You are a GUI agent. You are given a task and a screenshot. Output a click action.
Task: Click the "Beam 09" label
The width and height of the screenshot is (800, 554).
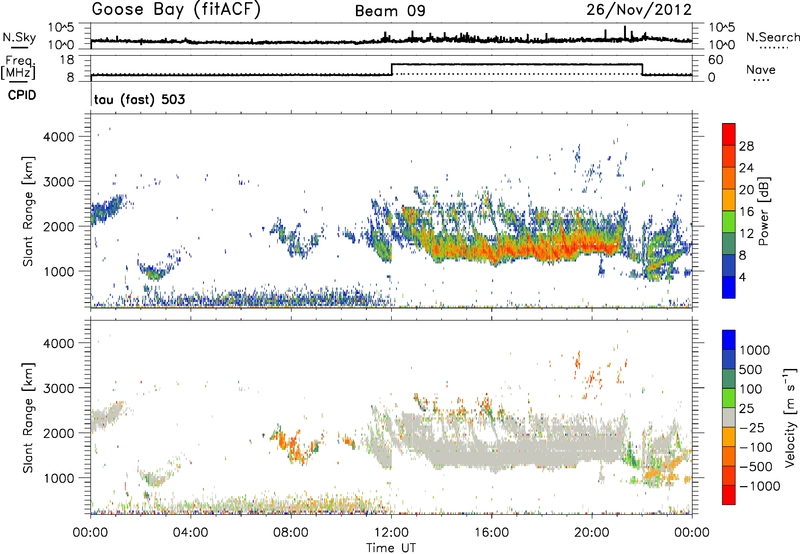click(x=390, y=11)
